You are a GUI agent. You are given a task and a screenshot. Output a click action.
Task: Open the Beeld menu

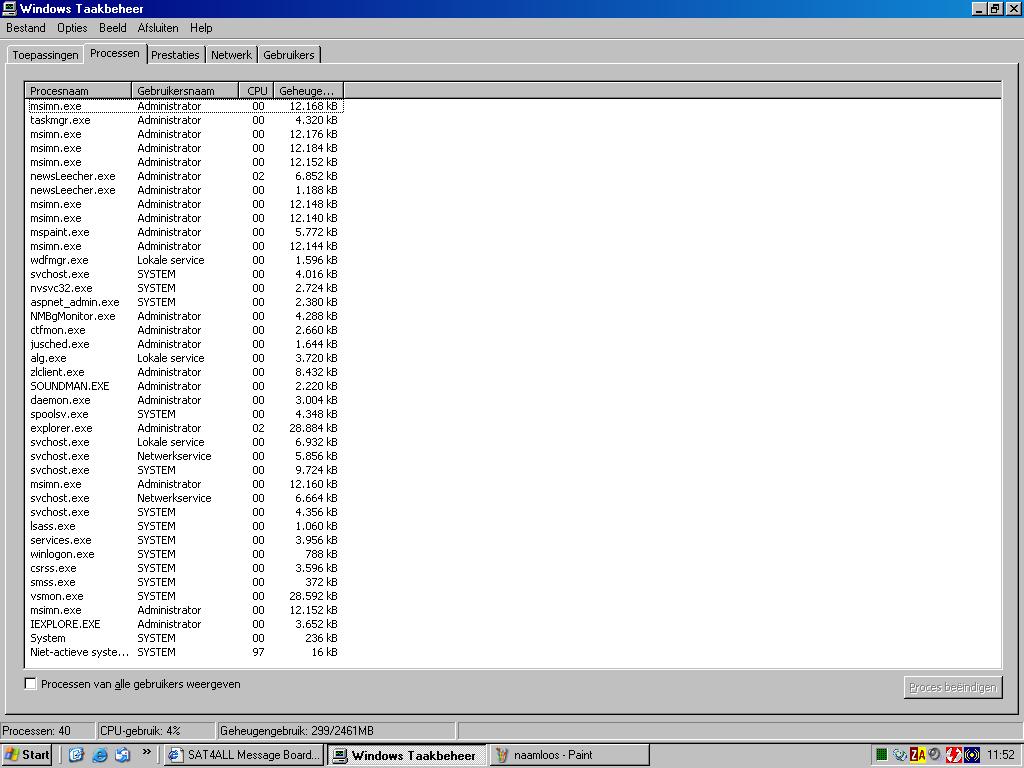(x=113, y=28)
